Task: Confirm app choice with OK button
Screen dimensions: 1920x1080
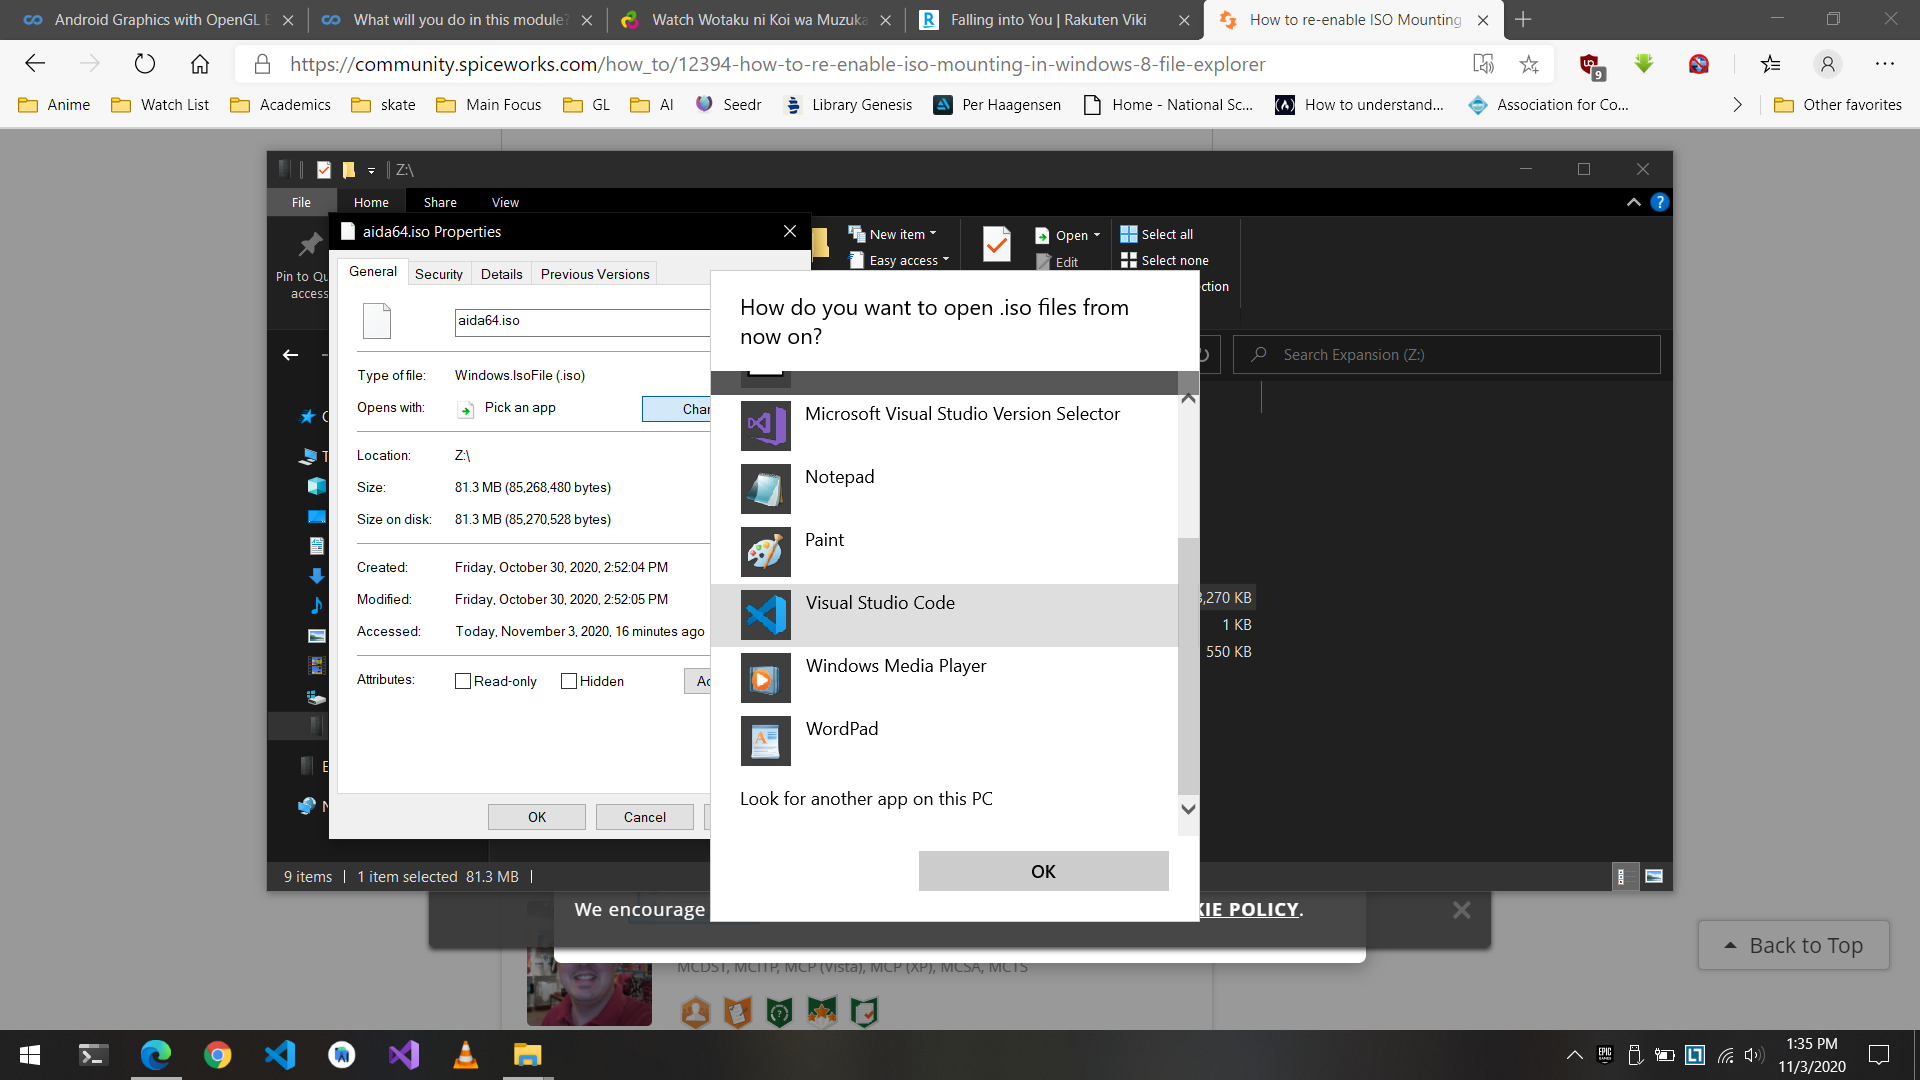Action: [1043, 871]
